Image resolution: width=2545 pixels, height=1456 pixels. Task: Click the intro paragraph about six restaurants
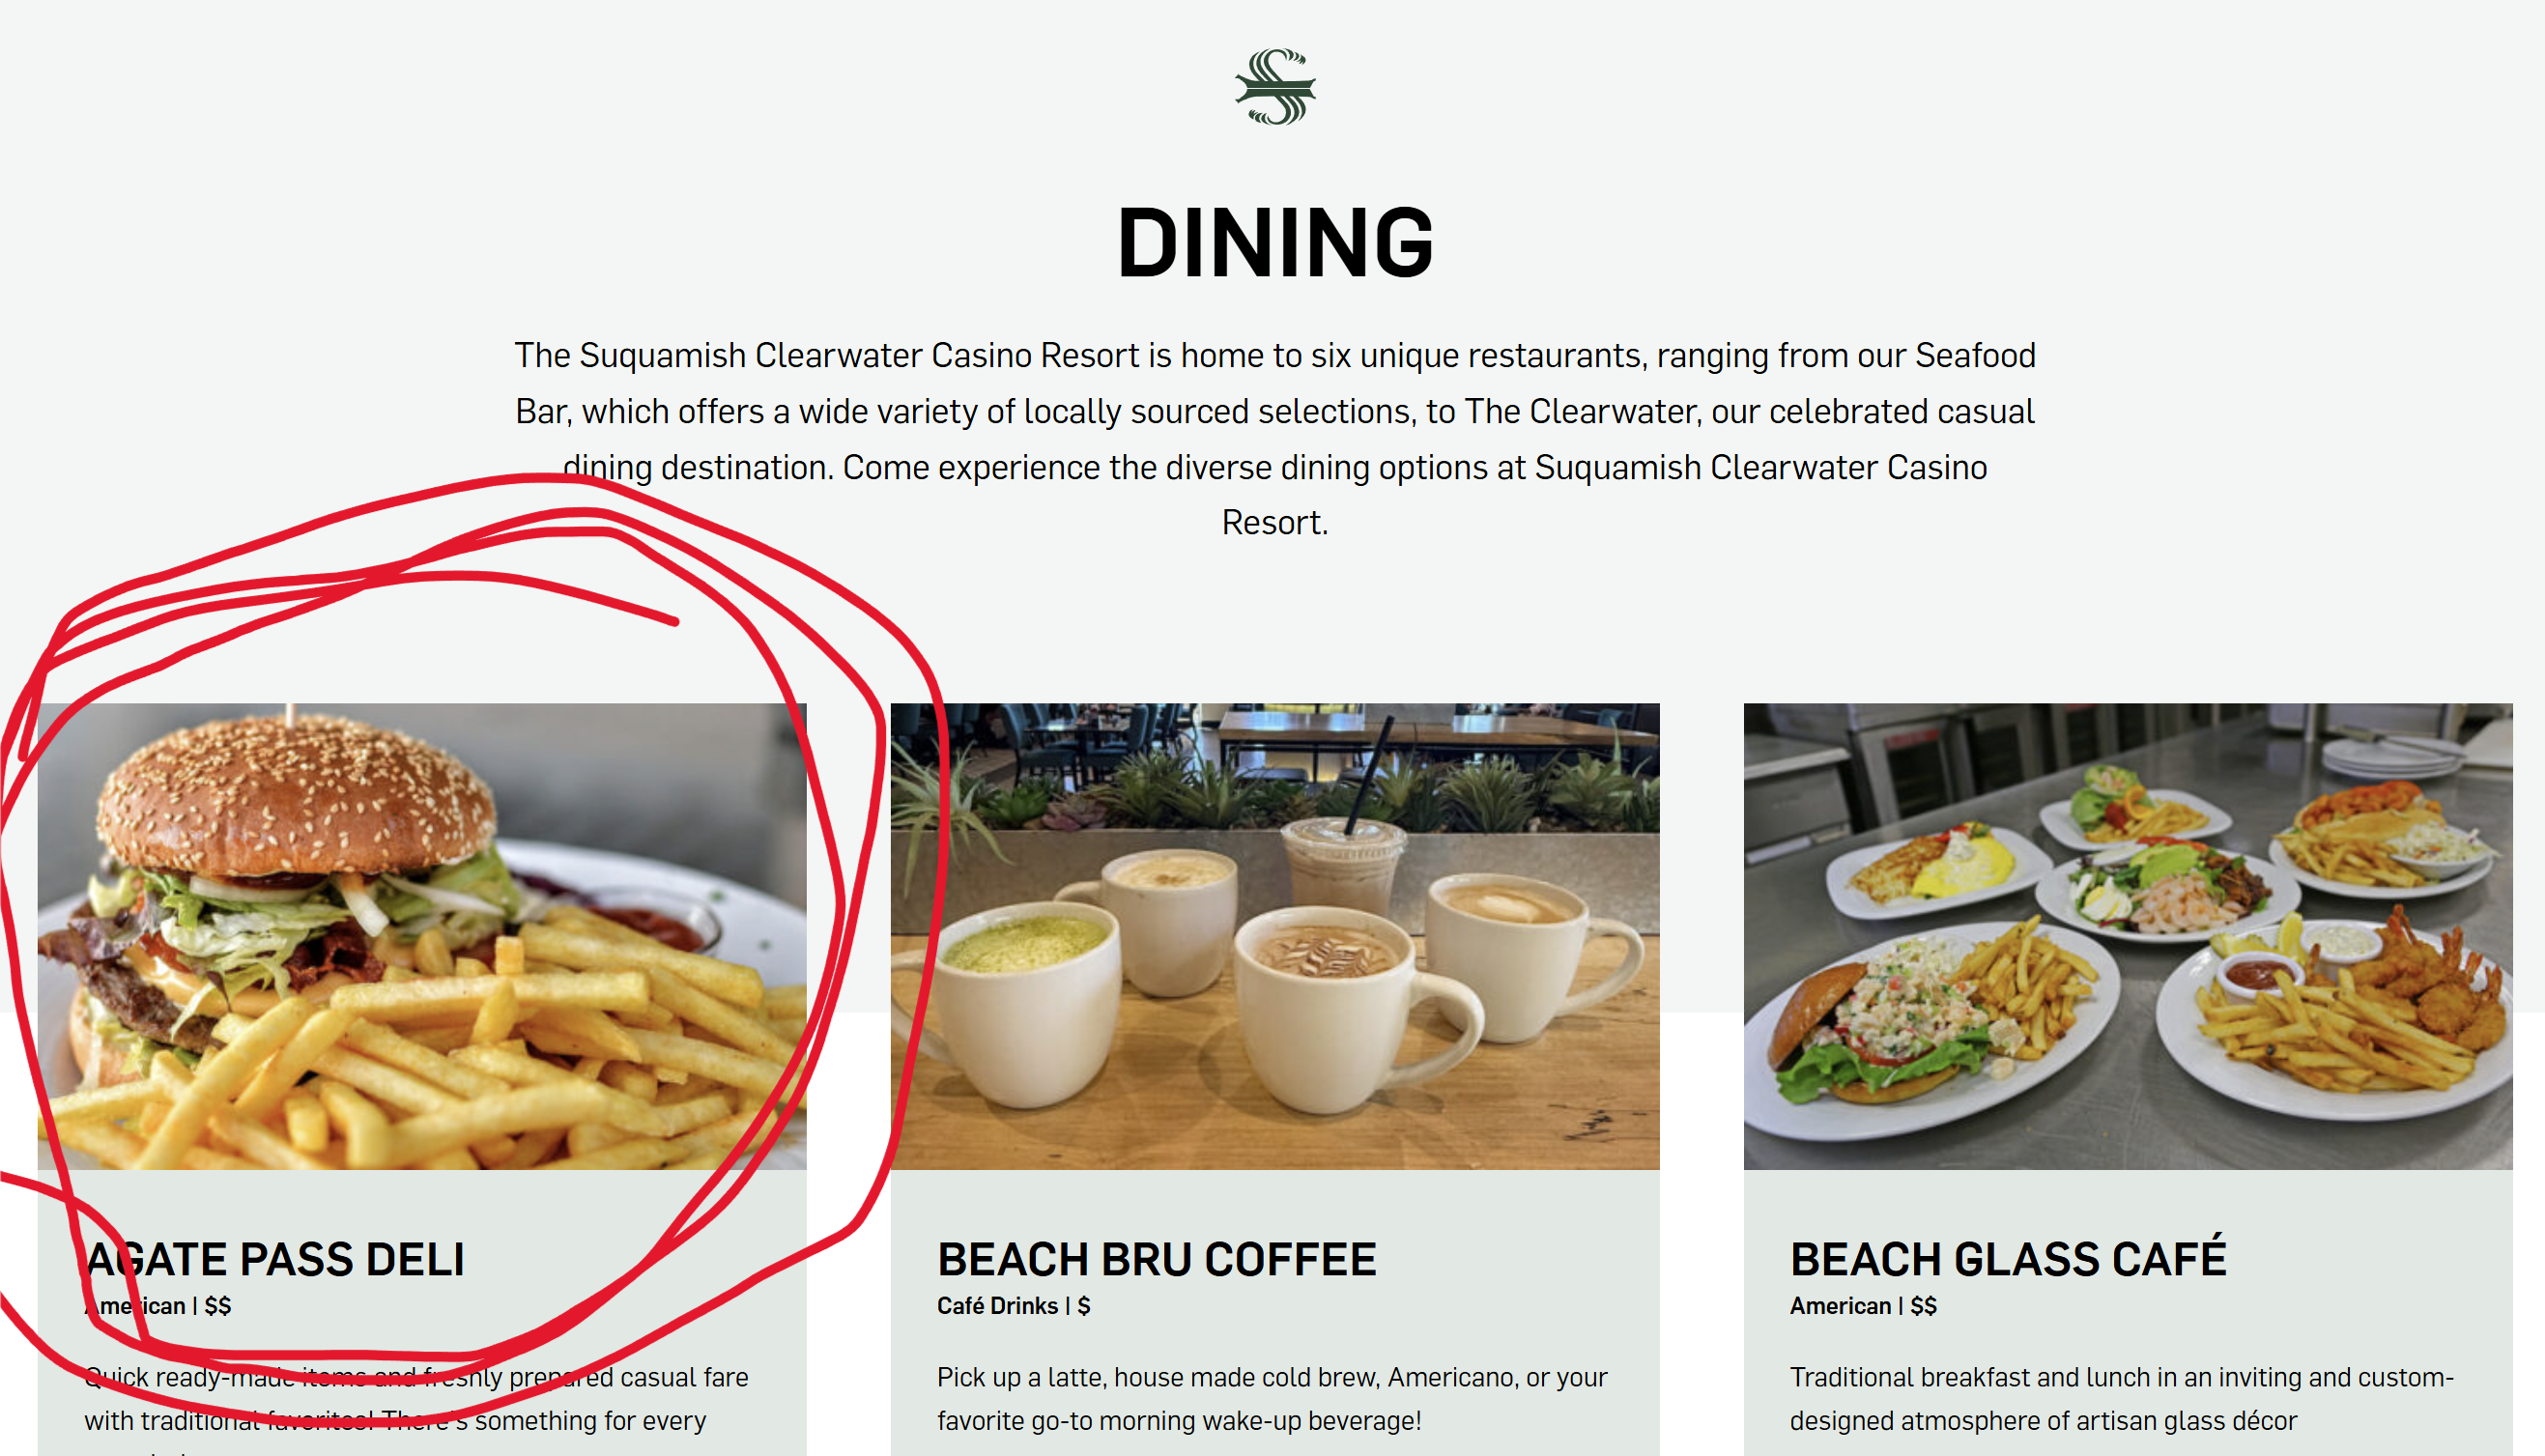coord(1275,439)
